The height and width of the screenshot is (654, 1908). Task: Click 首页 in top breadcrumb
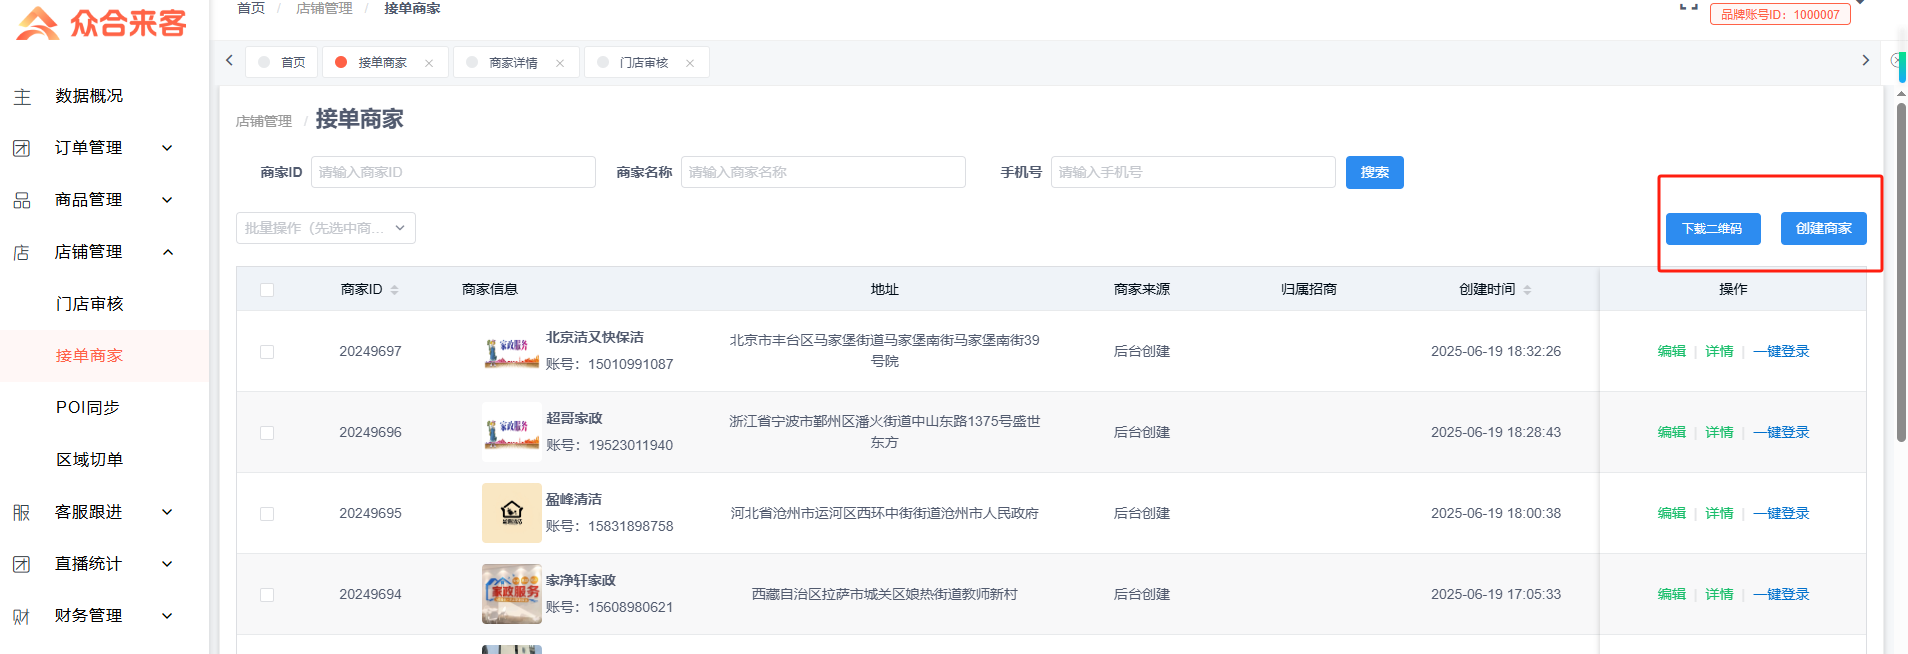(x=251, y=8)
